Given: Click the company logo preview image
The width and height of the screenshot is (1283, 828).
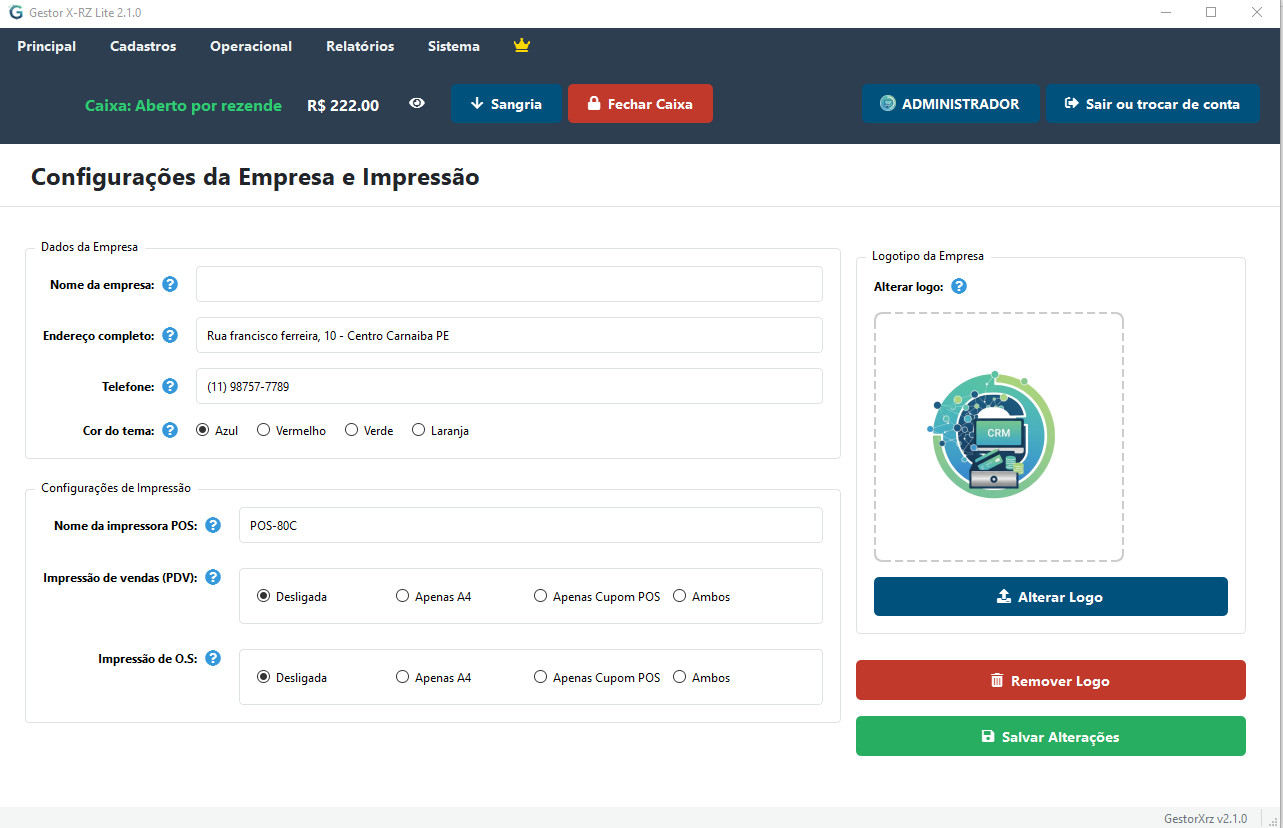Looking at the screenshot, I should pyautogui.click(x=994, y=436).
